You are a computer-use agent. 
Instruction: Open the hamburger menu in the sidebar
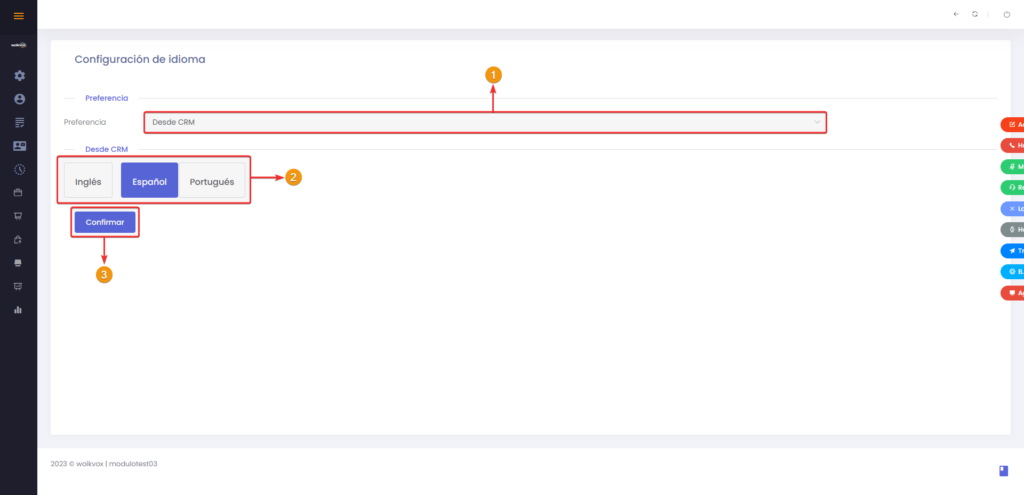[x=18, y=16]
